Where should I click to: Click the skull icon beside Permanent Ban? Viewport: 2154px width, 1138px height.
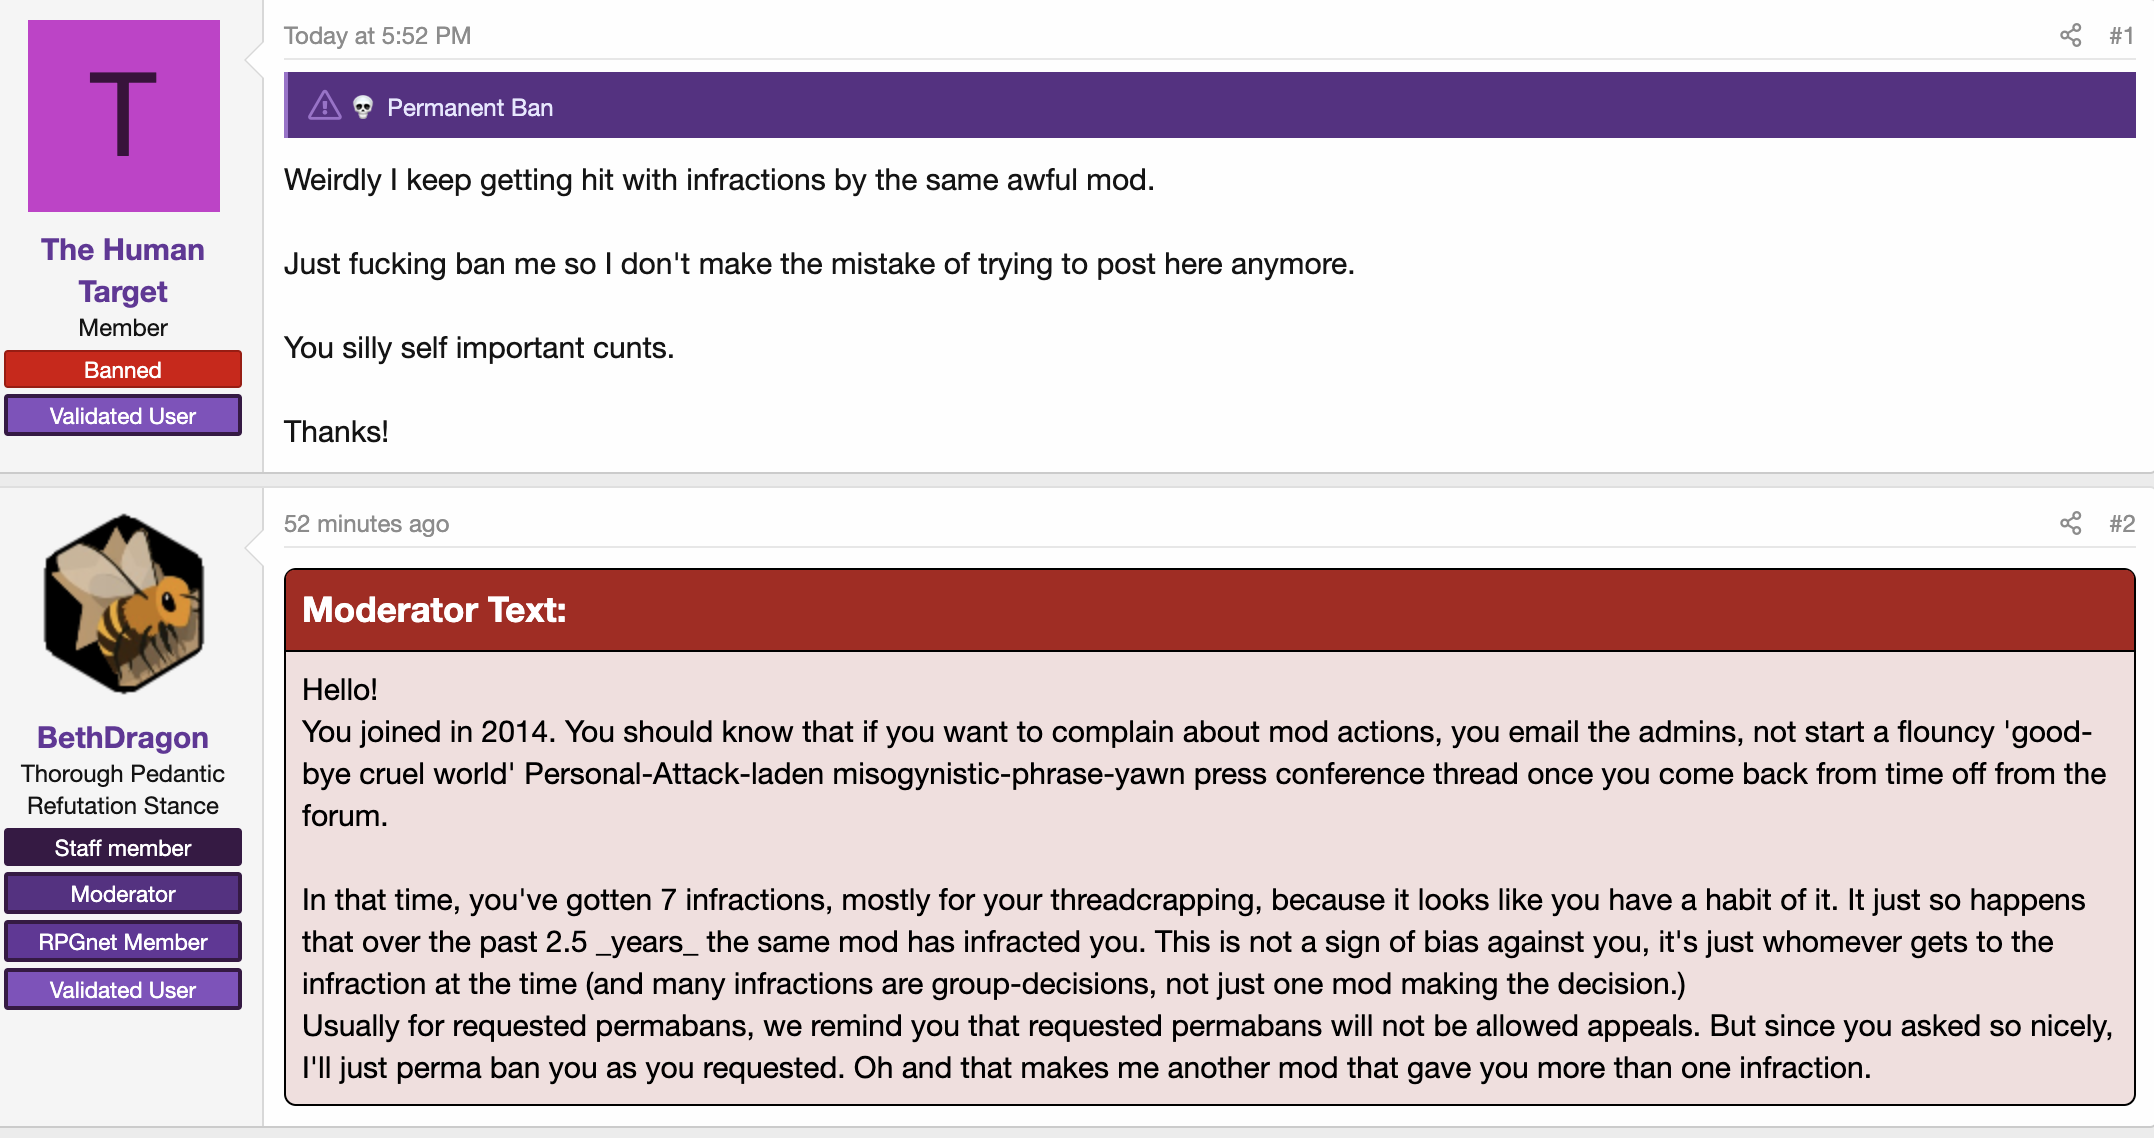point(363,107)
